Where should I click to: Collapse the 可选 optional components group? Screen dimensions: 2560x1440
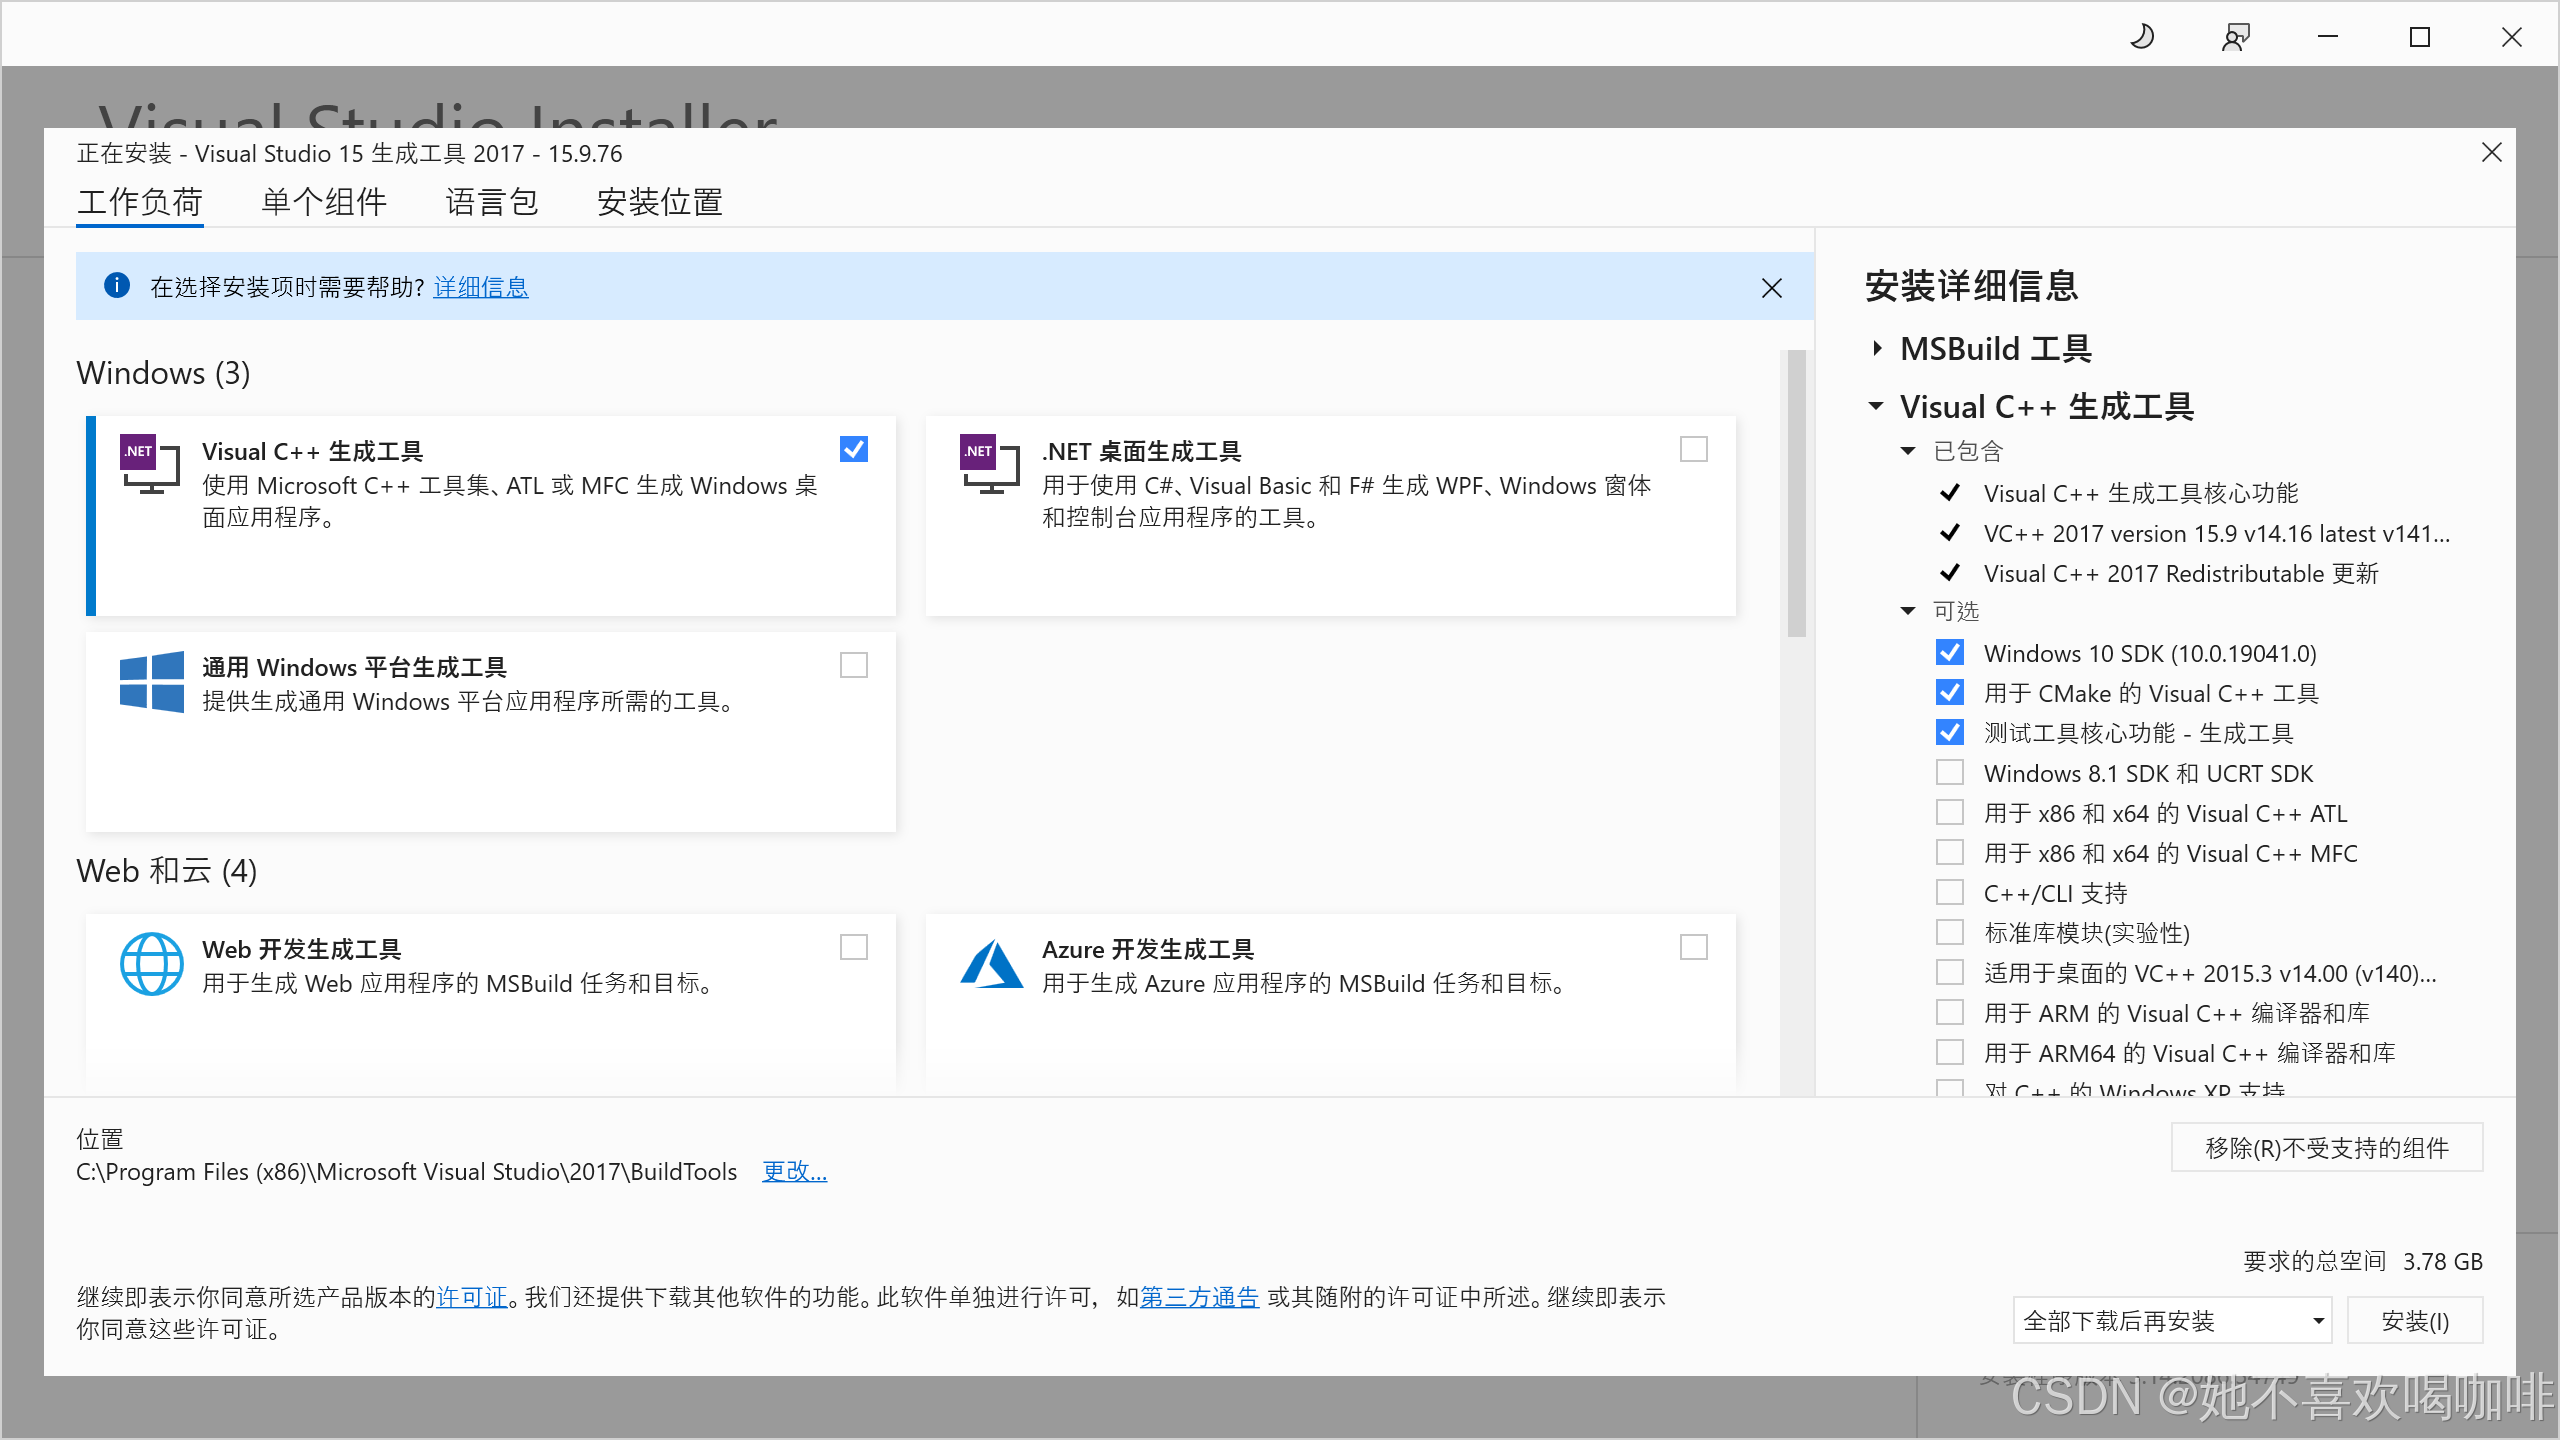click(x=1908, y=611)
